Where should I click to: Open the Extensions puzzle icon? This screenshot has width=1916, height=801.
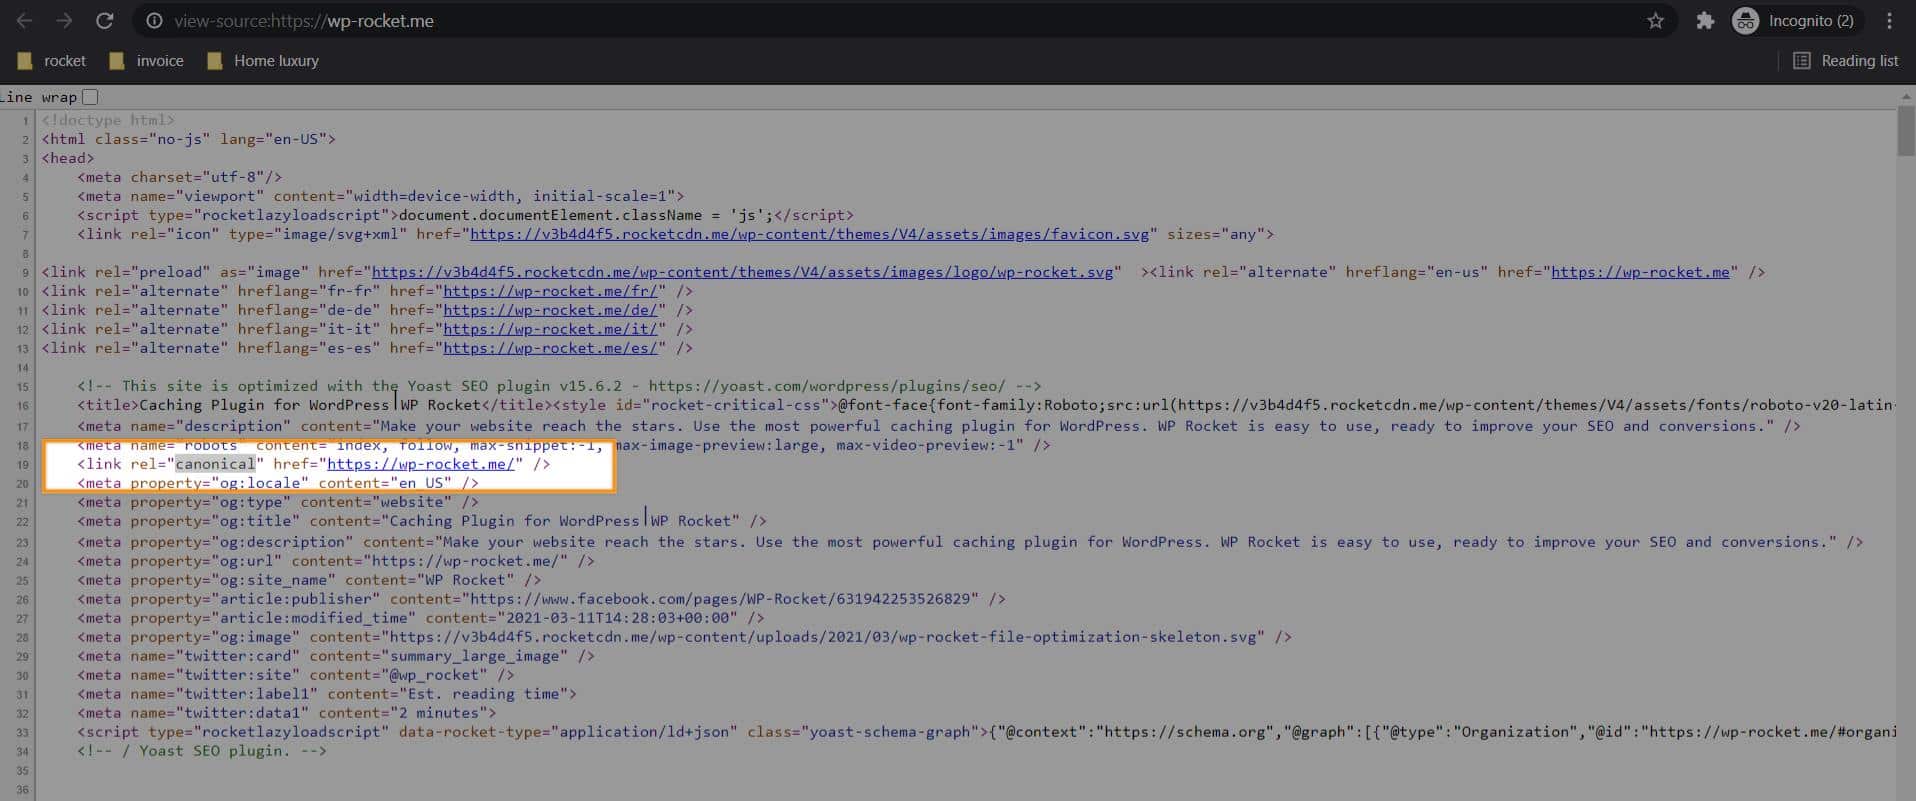pos(1706,21)
